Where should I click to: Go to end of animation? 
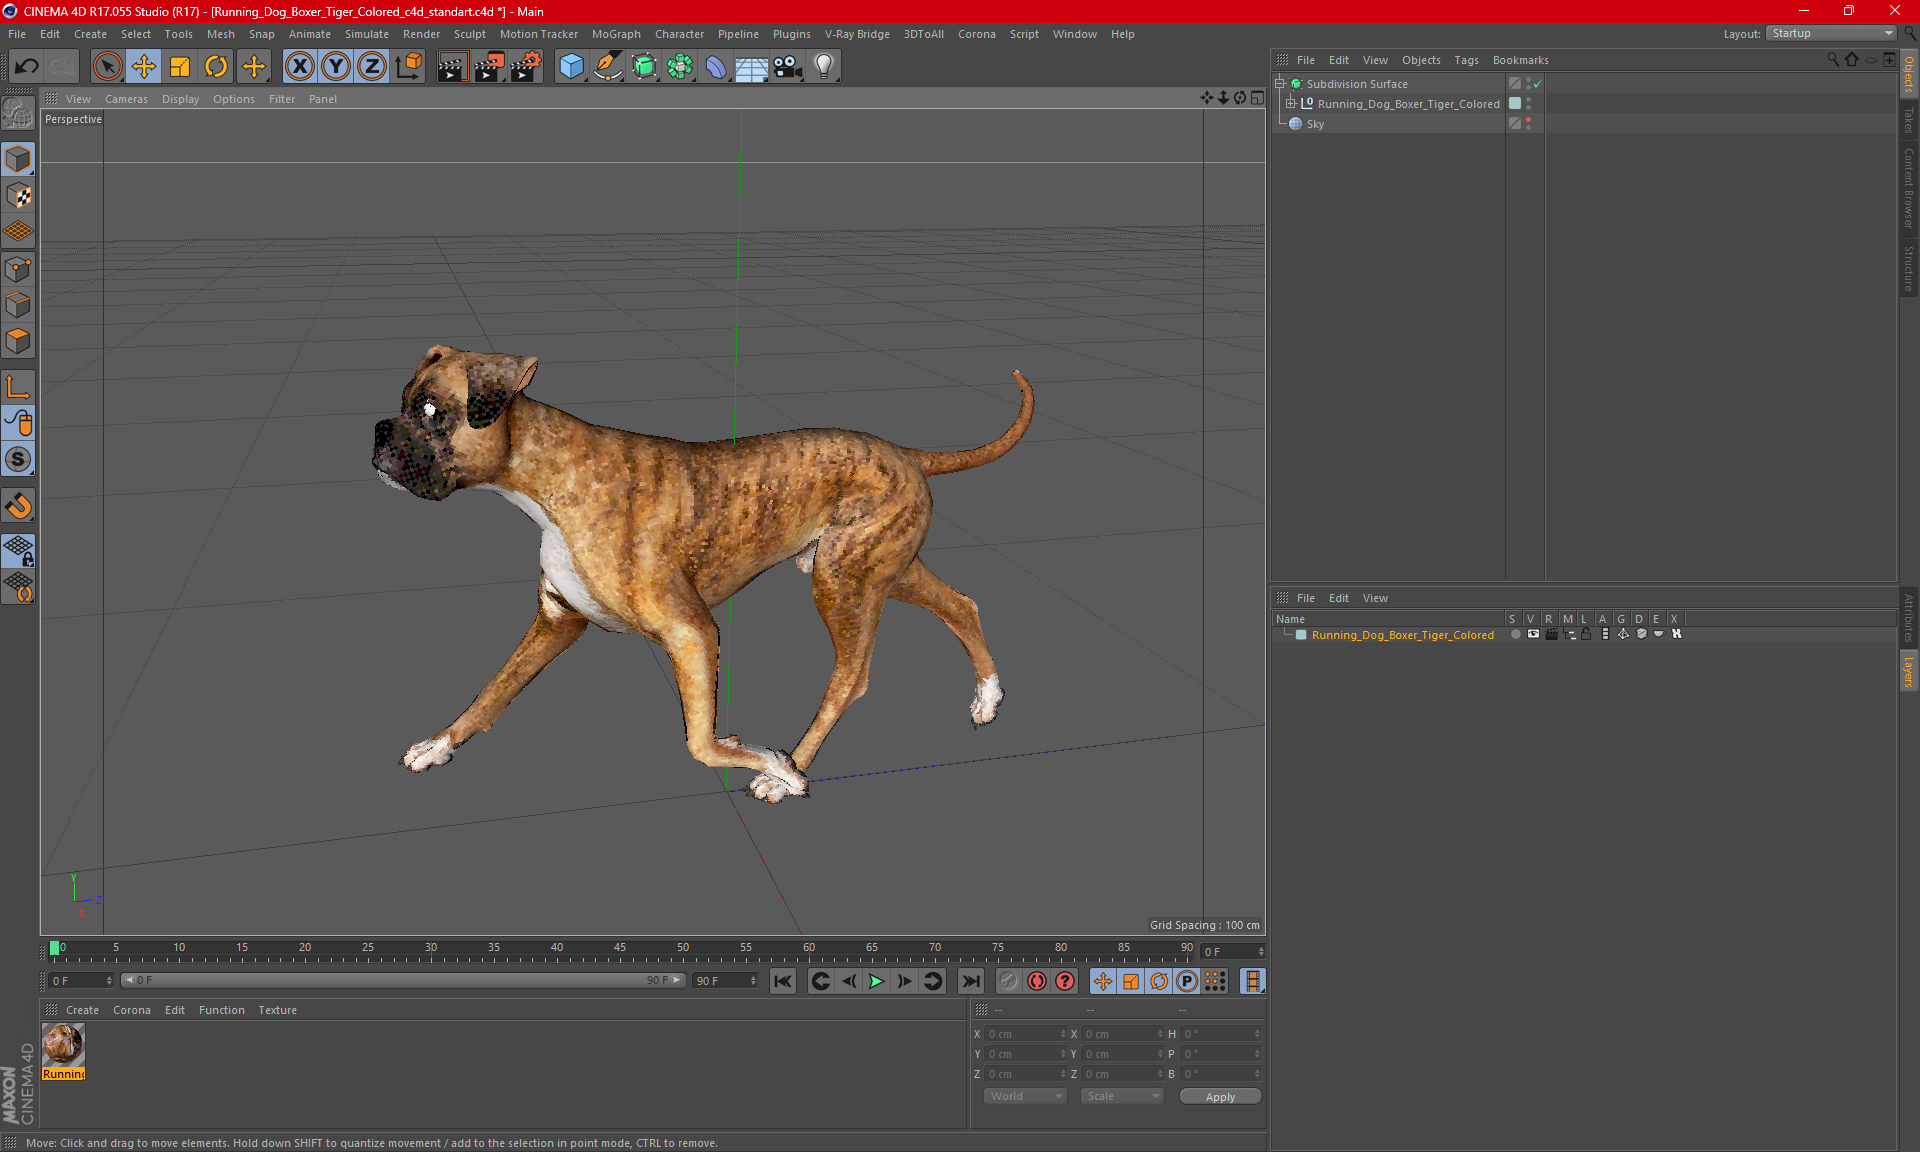point(970,981)
